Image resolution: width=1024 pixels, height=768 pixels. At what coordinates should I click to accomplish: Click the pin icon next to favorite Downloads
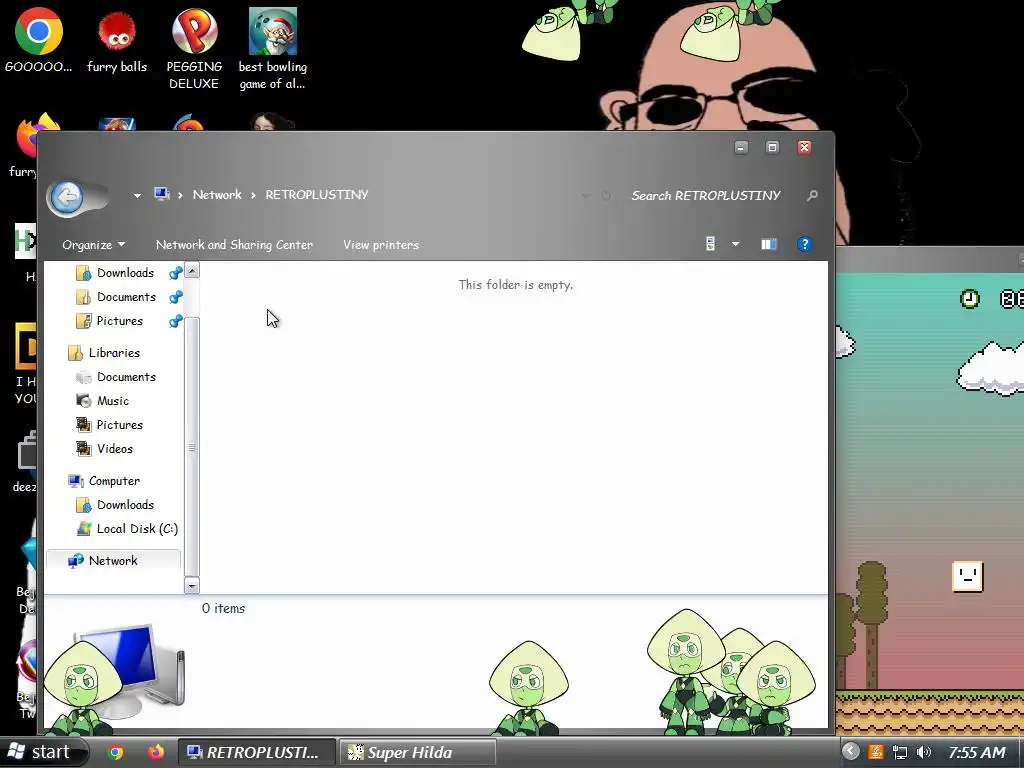[175, 273]
